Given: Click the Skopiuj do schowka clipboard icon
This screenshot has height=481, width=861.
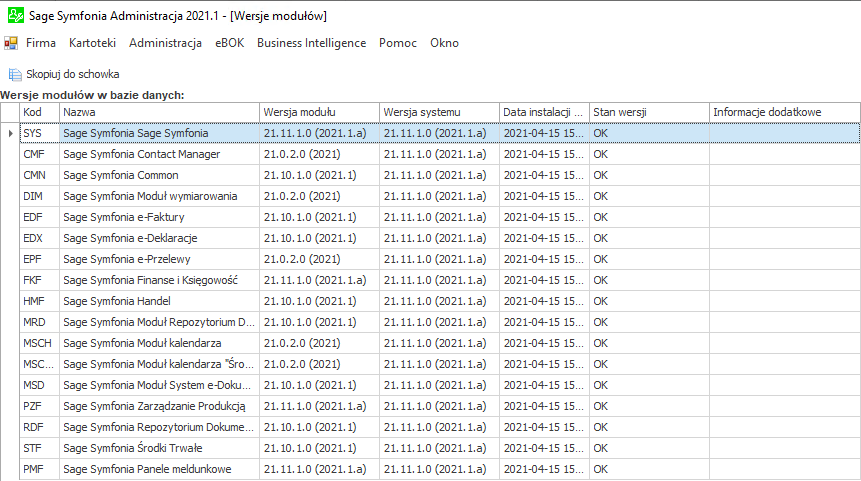Looking at the screenshot, I should coord(15,74).
